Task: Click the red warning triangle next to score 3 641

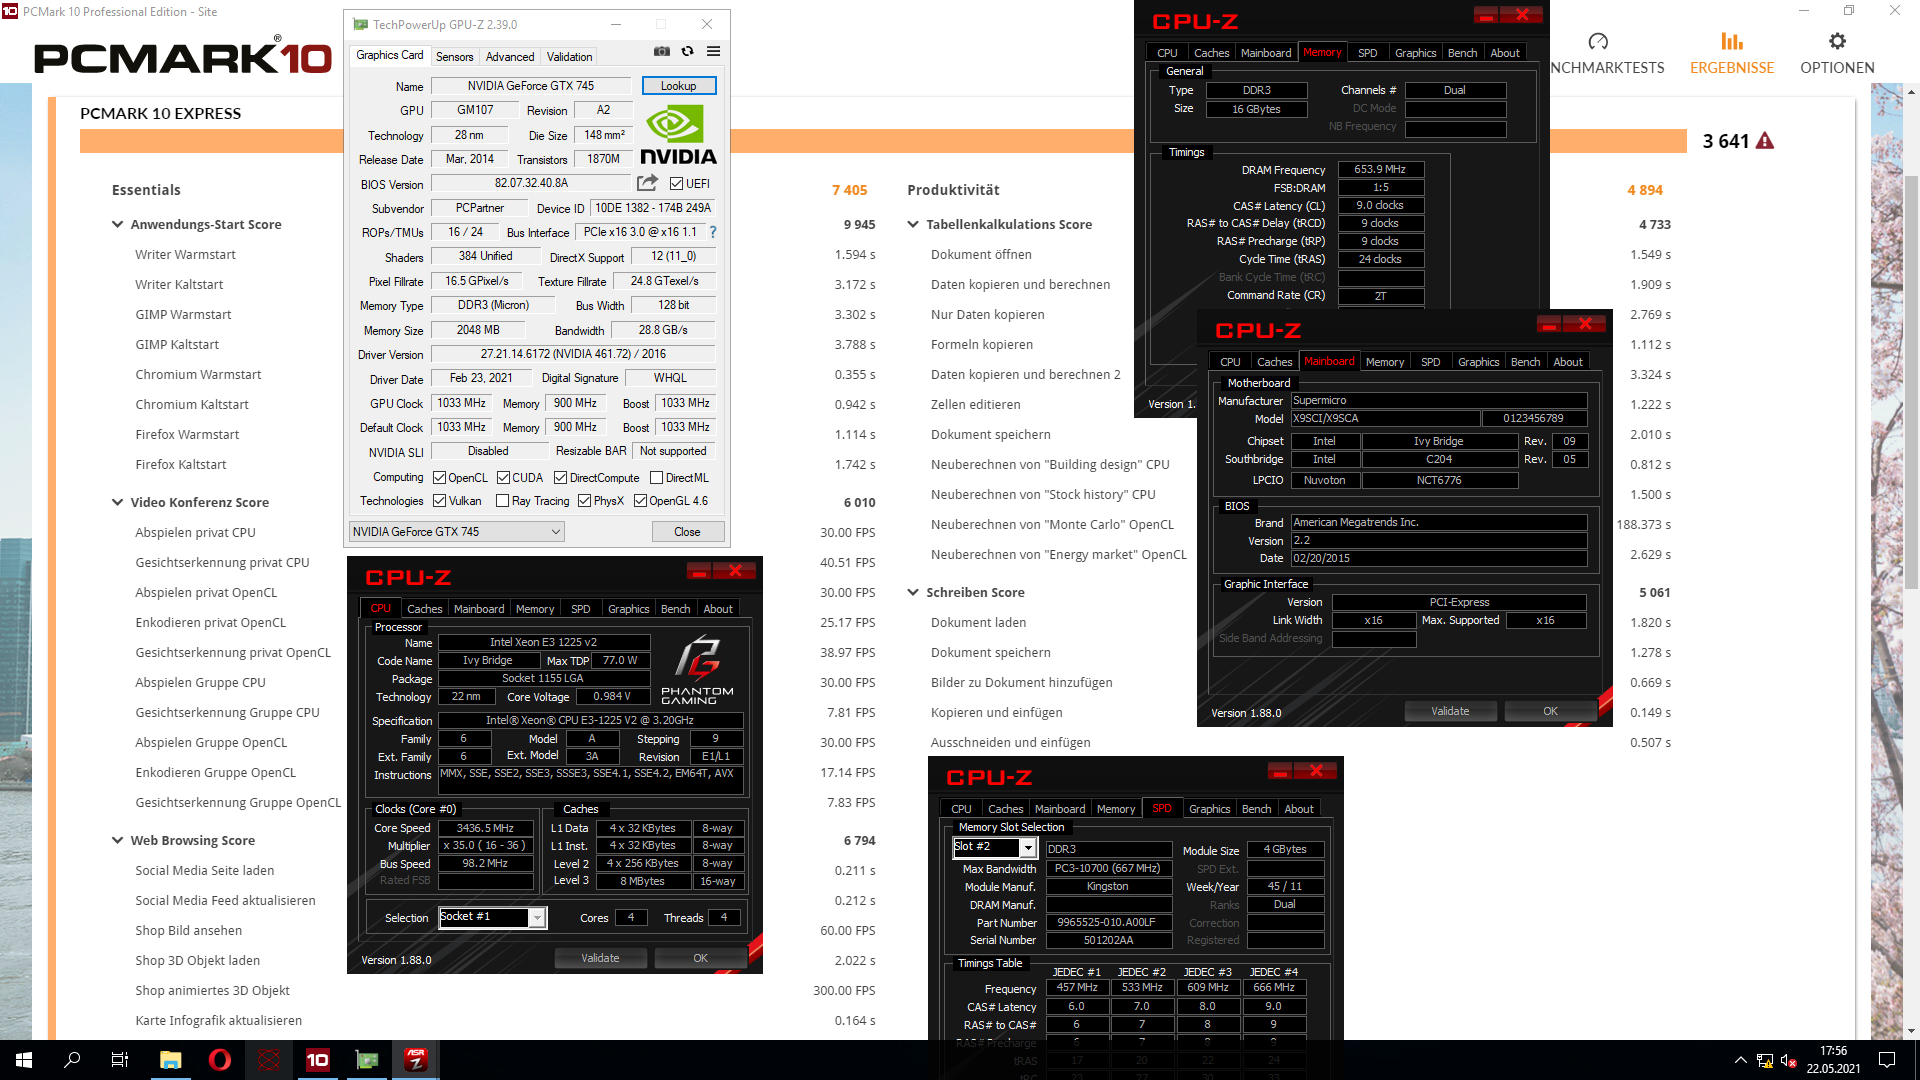Action: 1765,141
